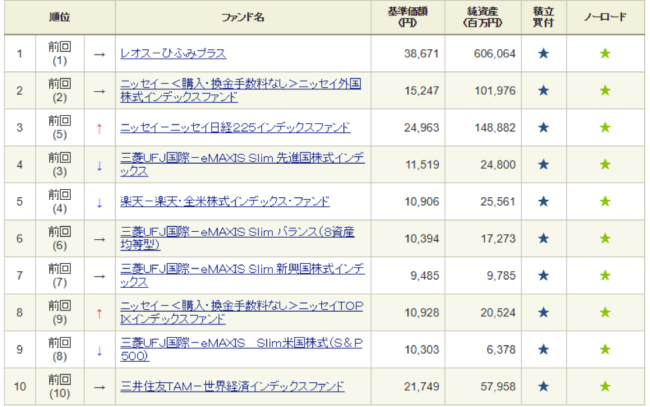Click the red up arrow in the rank 8 row
This screenshot has height=407, width=650.
pyautogui.click(x=99, y=313)
